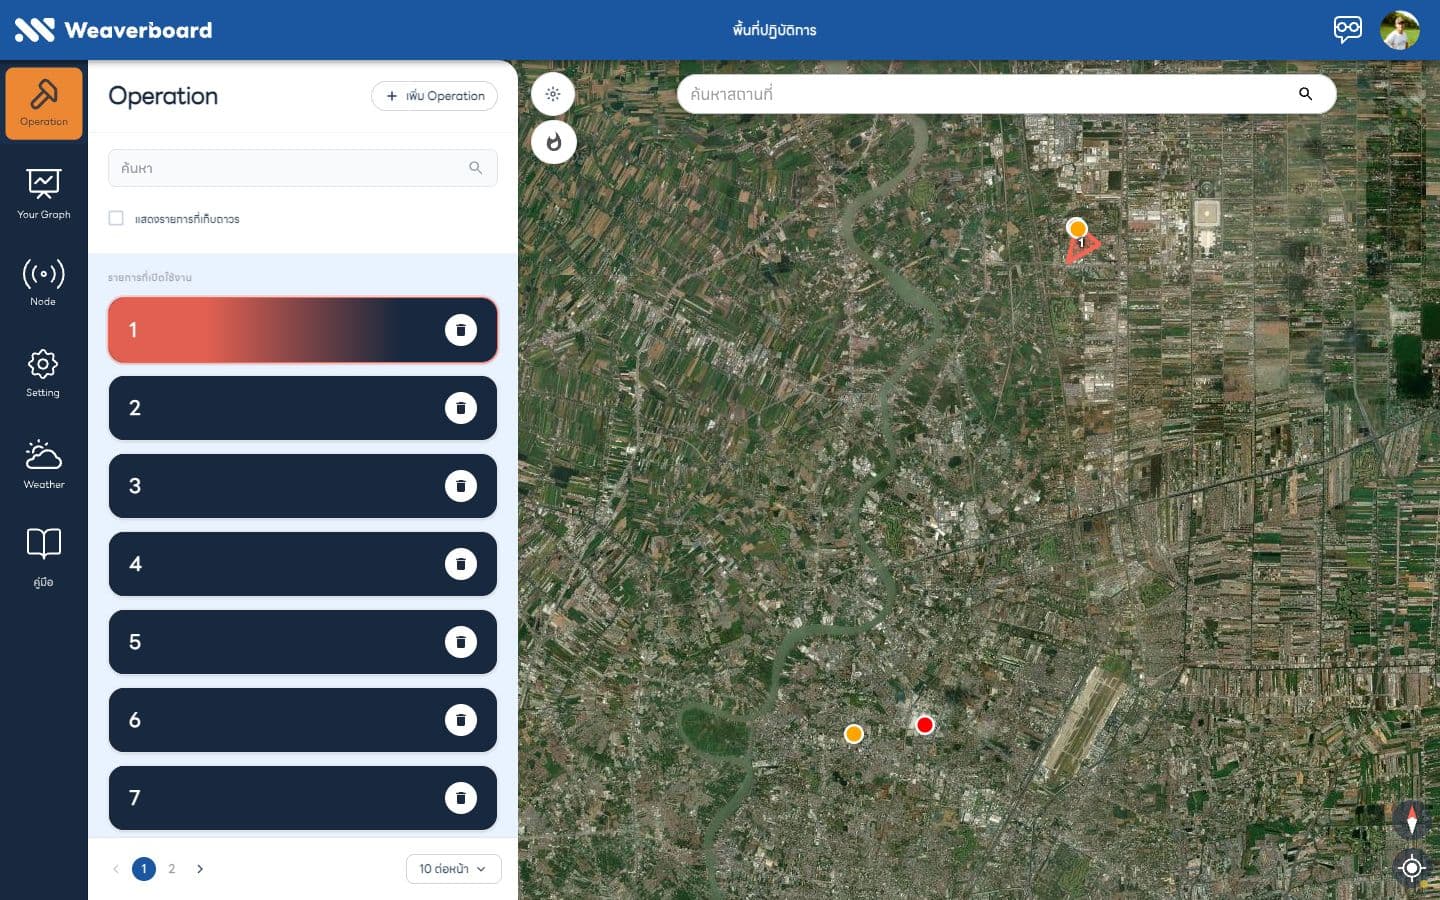The image size is (1440, 900).
Task: Go to pagination page 2
Action: point(172,869)
